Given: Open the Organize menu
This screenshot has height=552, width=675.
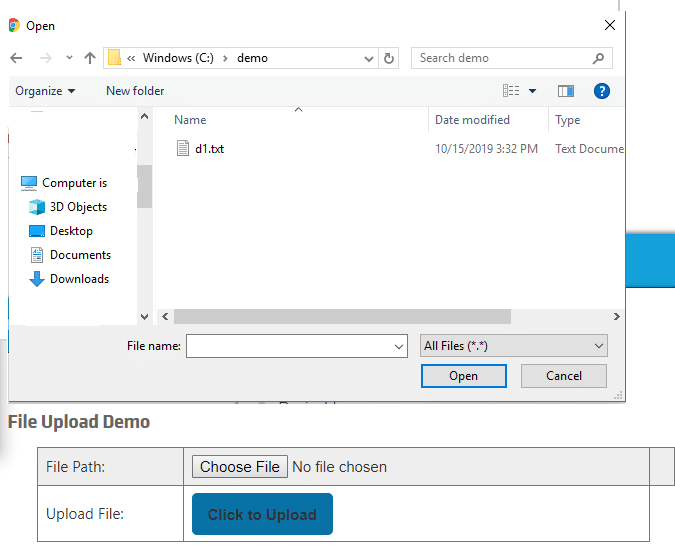Looking at the screenshot, I should pyautogui.click(x=45, y=91).
